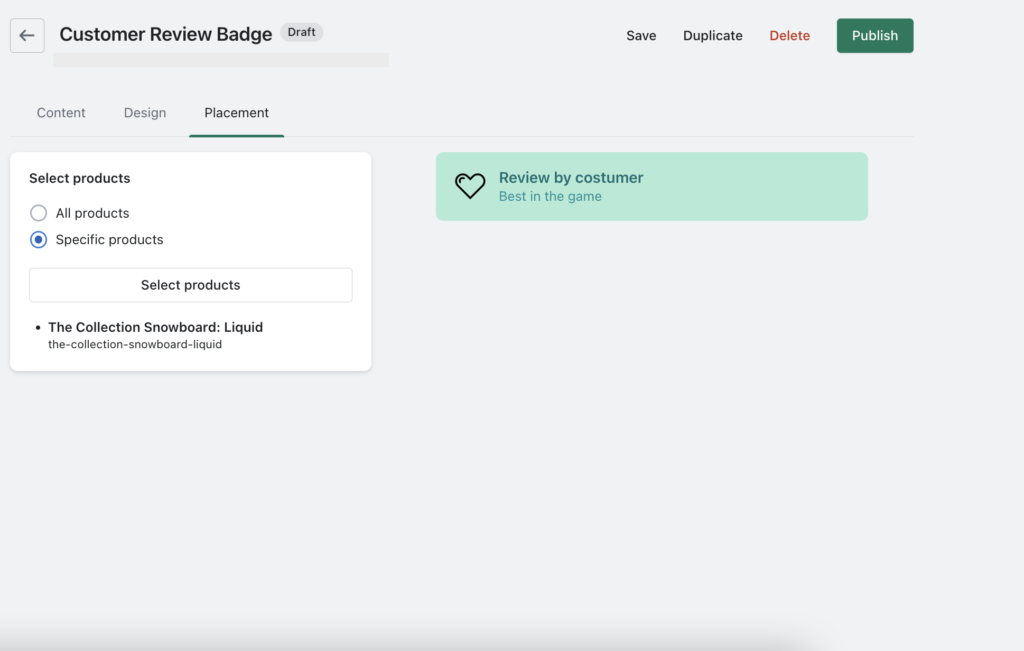Save the Customer Review Badge
This screenshot has height=651, width=1024.
pos(641,36)
